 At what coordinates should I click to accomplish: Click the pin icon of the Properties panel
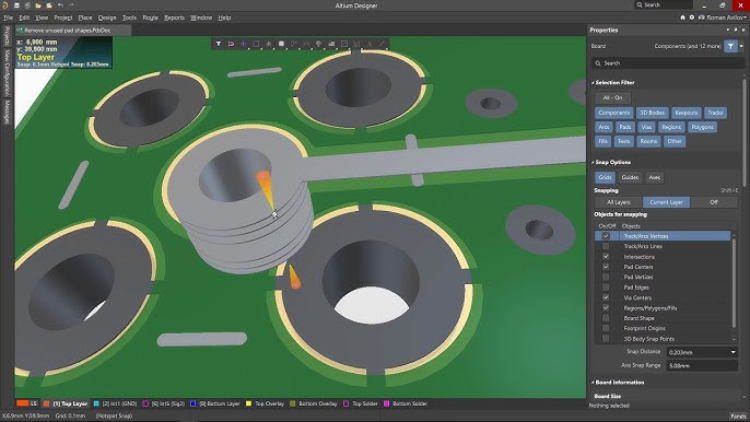tap(736, 30)
